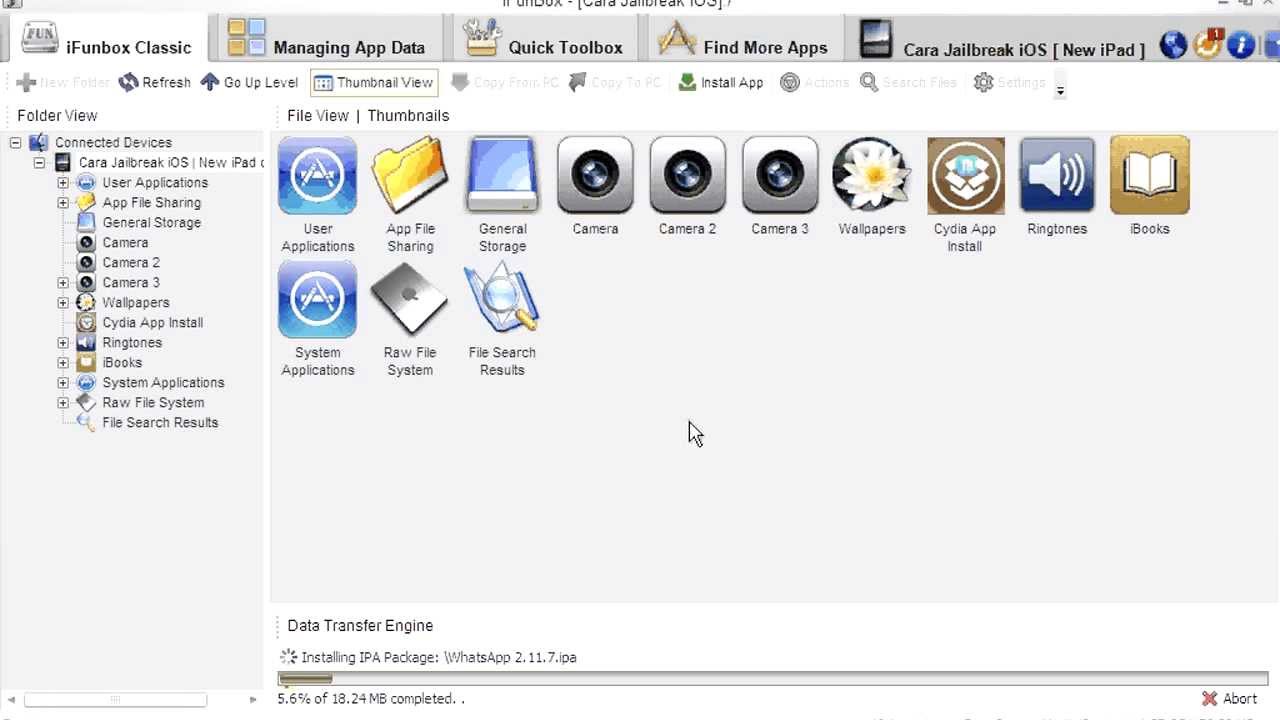
Task: Select File Search Results in folder tree
Action: click(x=160, y=422)
